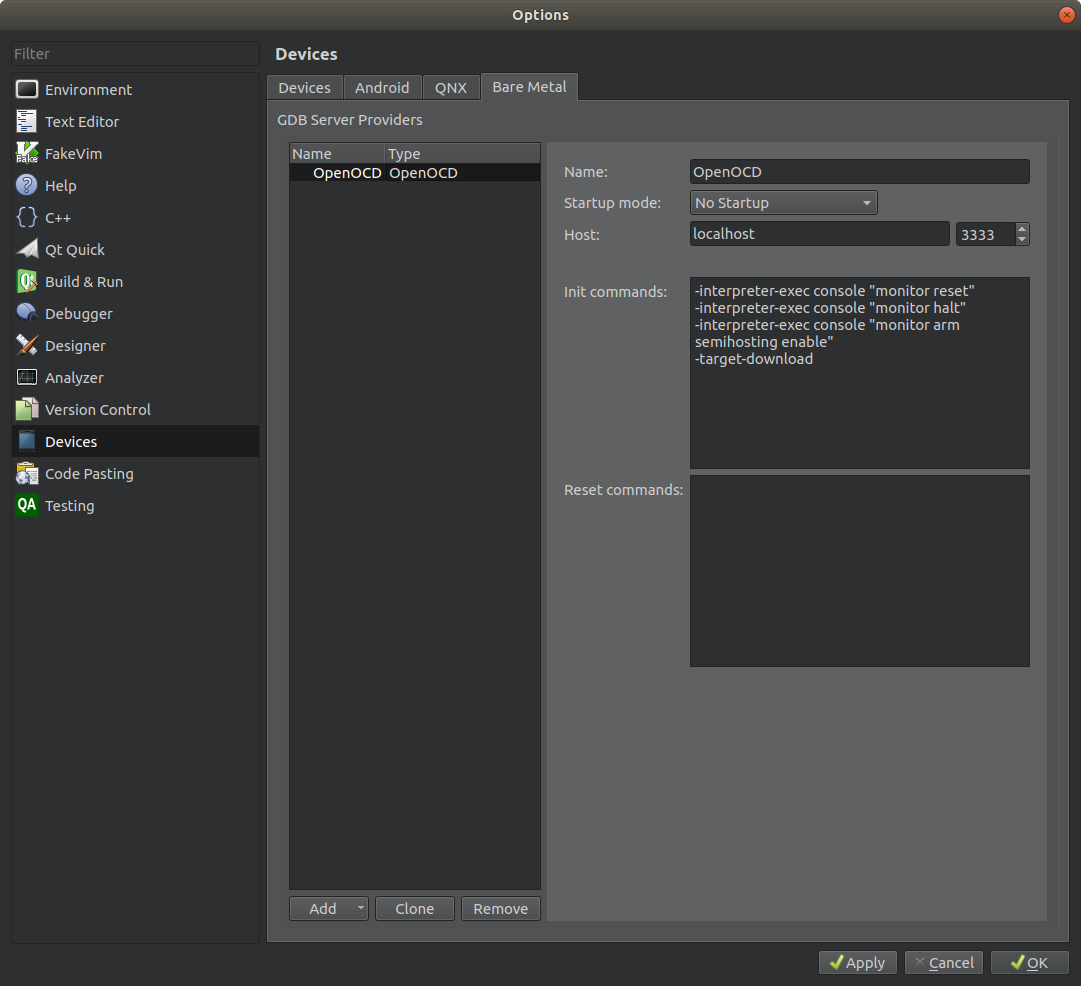This screenshot has height=986, width=1081.
Task: Switch to the Android tab
Action: 382,88
